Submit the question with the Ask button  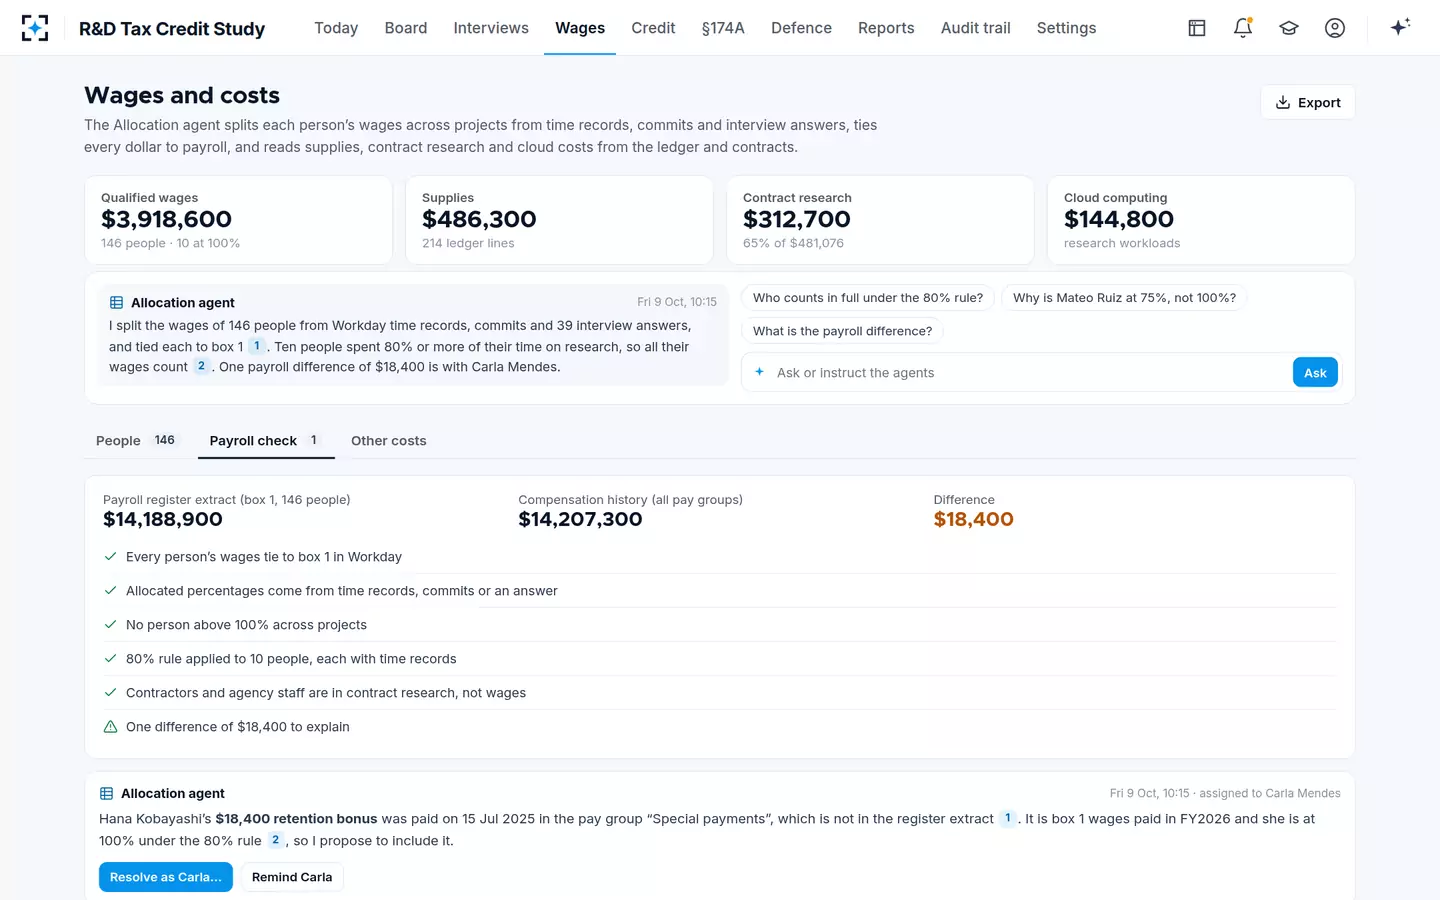(1315, 373)
